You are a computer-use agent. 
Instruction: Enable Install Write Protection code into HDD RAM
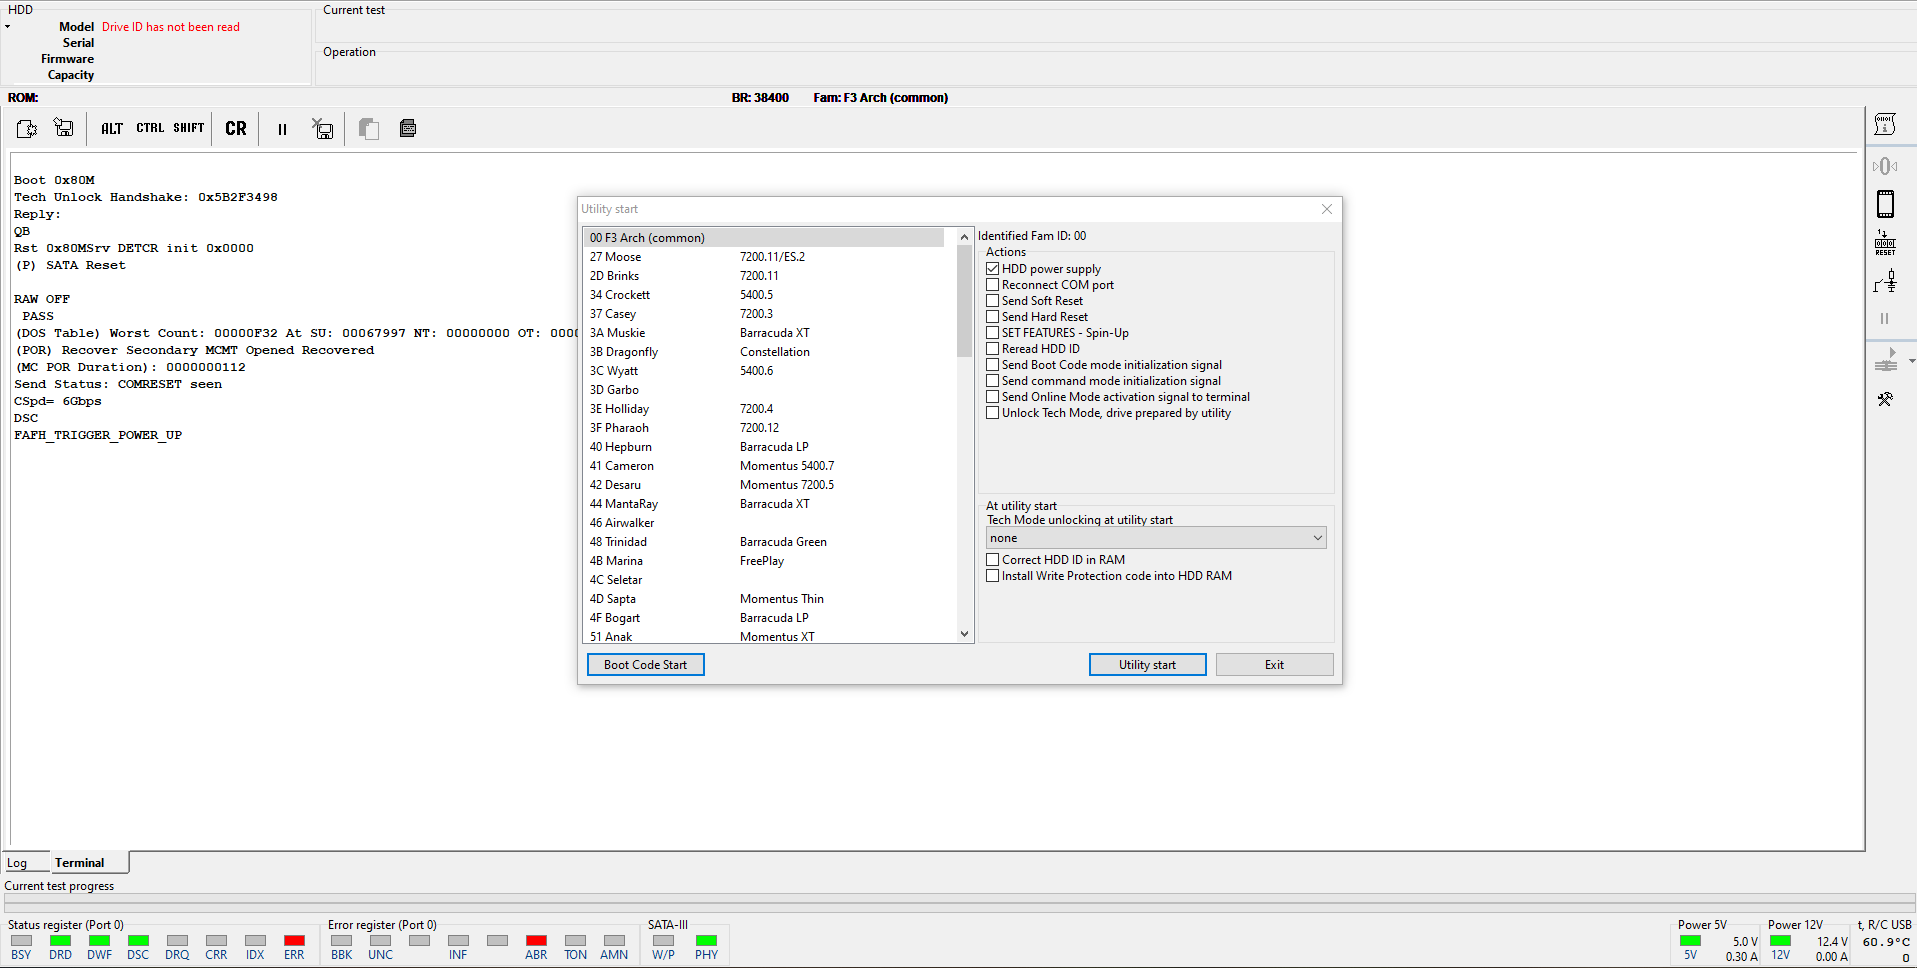pyautogui.click(x=993, y=576)
